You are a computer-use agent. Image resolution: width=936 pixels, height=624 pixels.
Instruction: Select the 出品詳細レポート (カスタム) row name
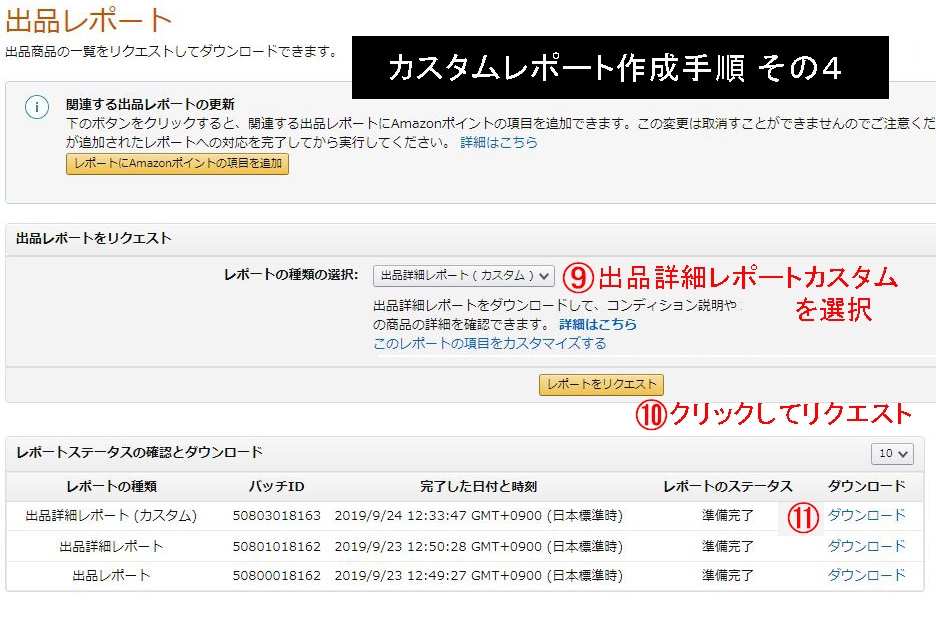[111, 515]
